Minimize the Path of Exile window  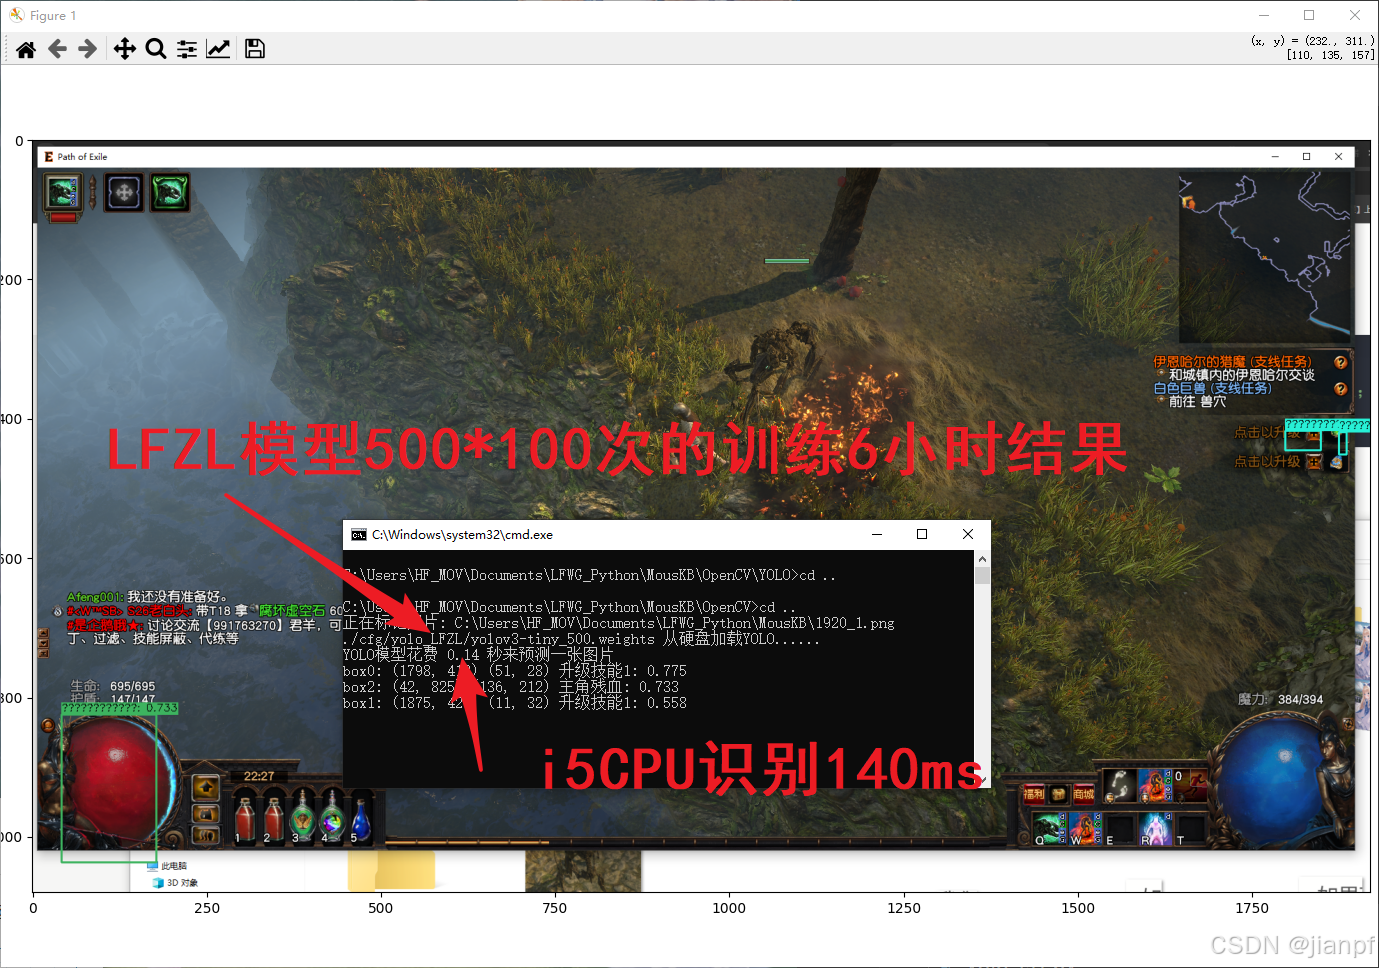[x=1275, y=156]
